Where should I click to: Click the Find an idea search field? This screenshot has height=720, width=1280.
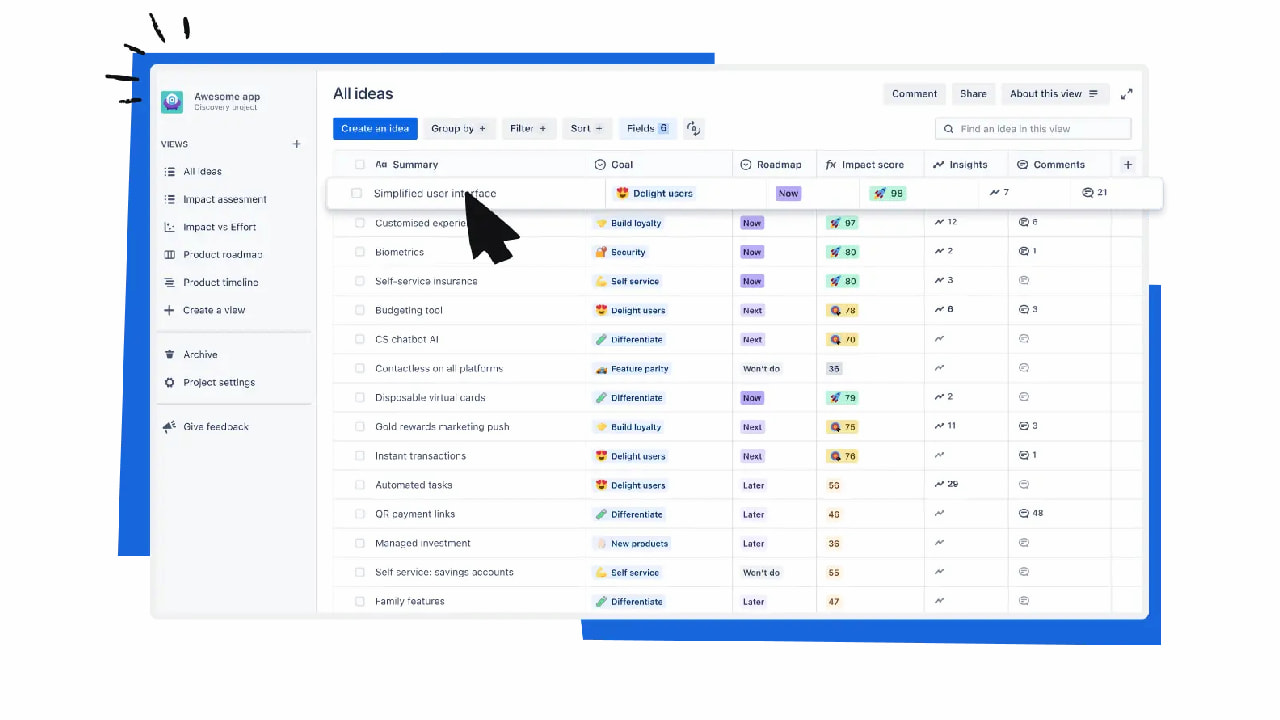(x=1034, y=128)
